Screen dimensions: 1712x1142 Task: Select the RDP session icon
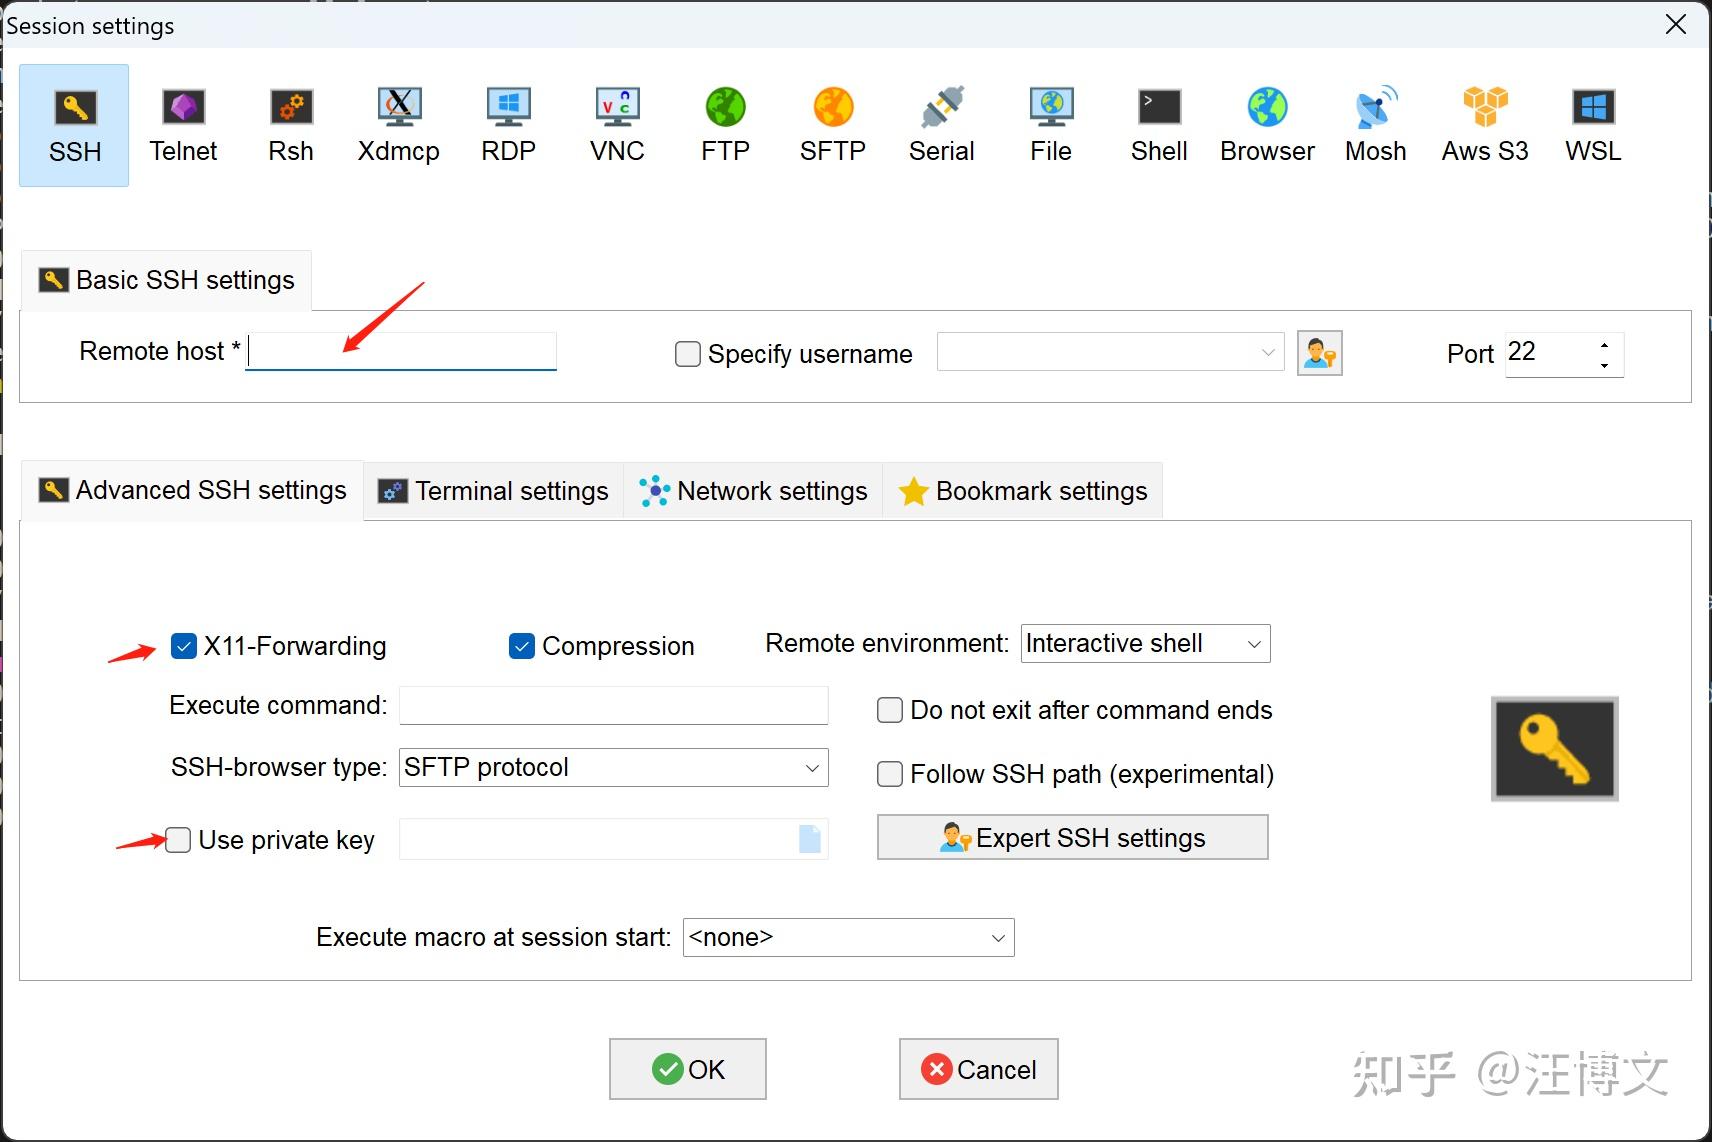pyautogui.click(x=508, y=124)
